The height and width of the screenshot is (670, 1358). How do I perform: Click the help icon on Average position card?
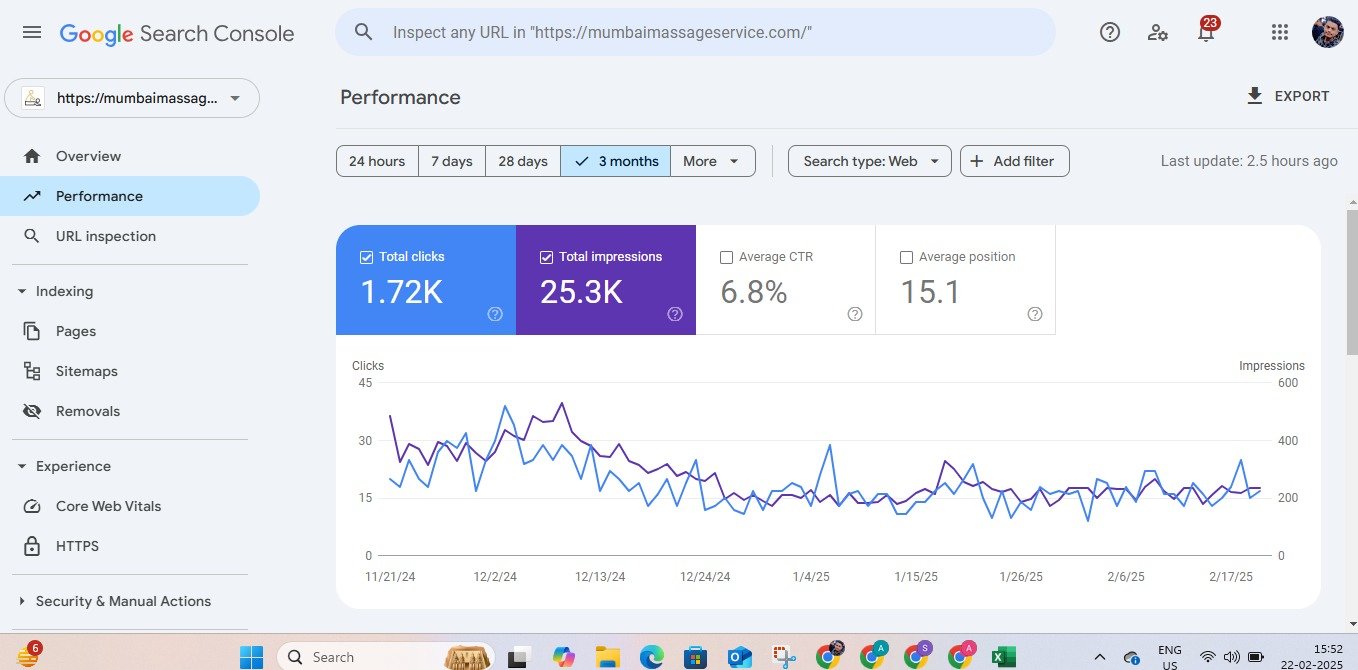[1035, 314]
